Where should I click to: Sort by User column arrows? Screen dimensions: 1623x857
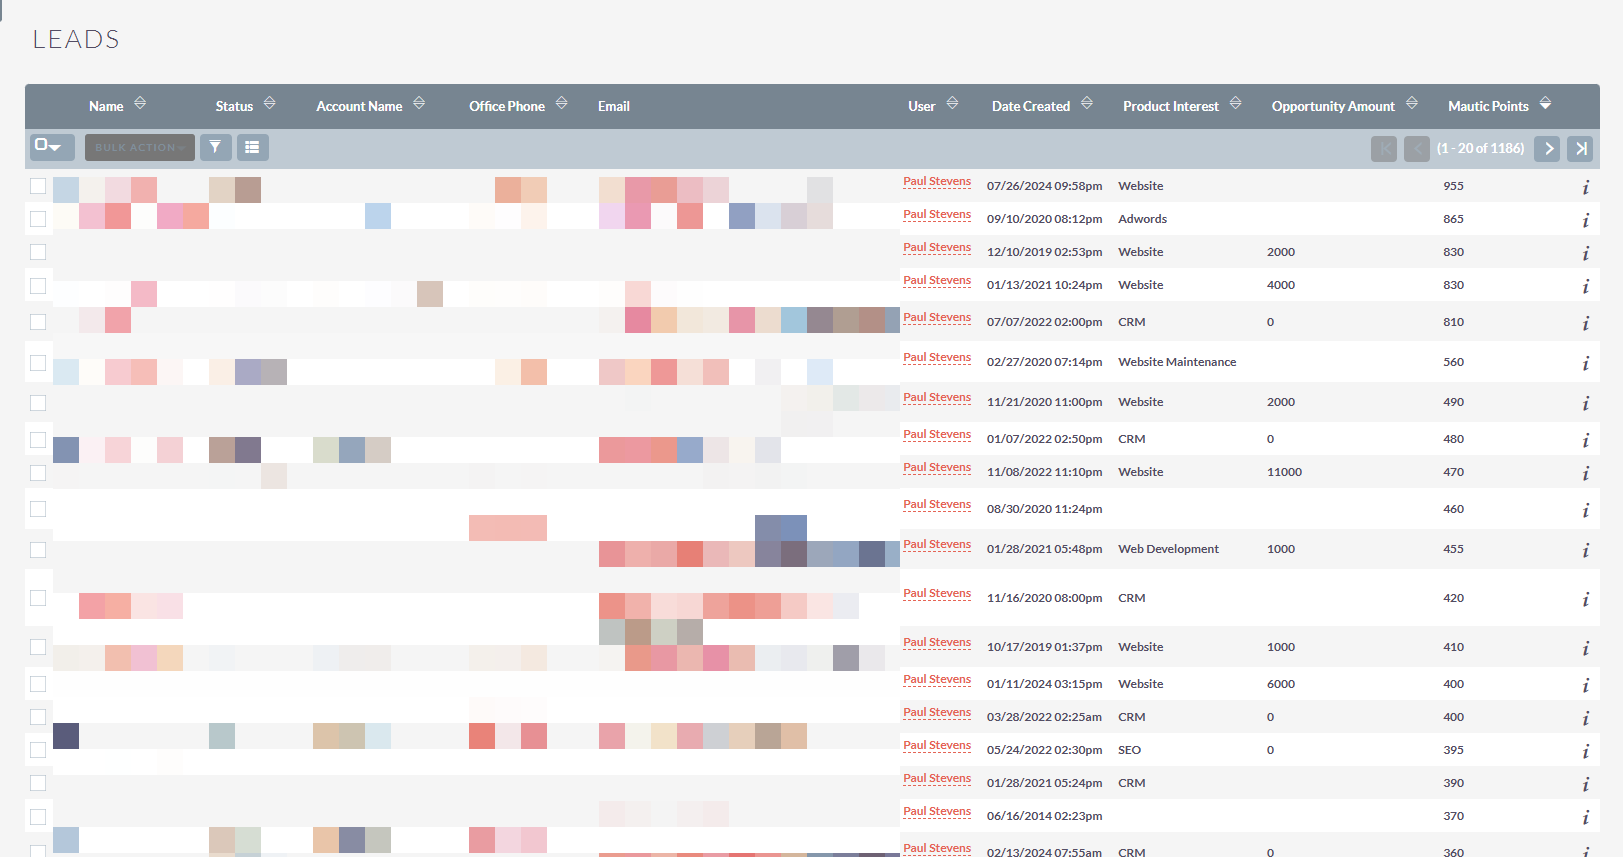tap(952, 103)
